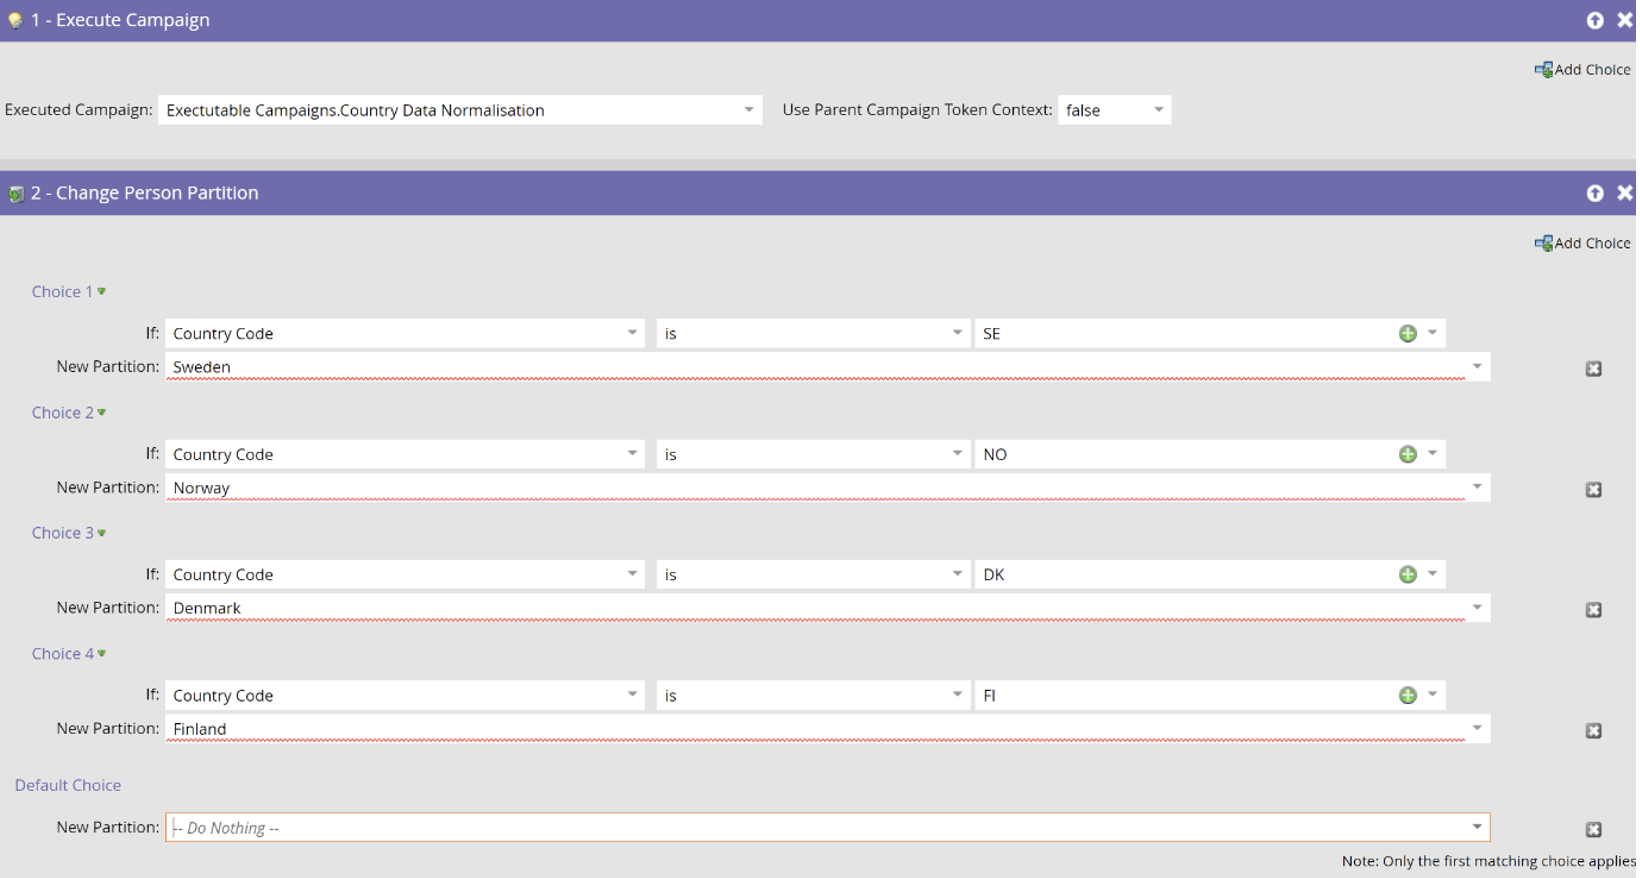Screen dimensions: 1640x878
Task: Click the Choice 3 label
Action: click(62, 533)
